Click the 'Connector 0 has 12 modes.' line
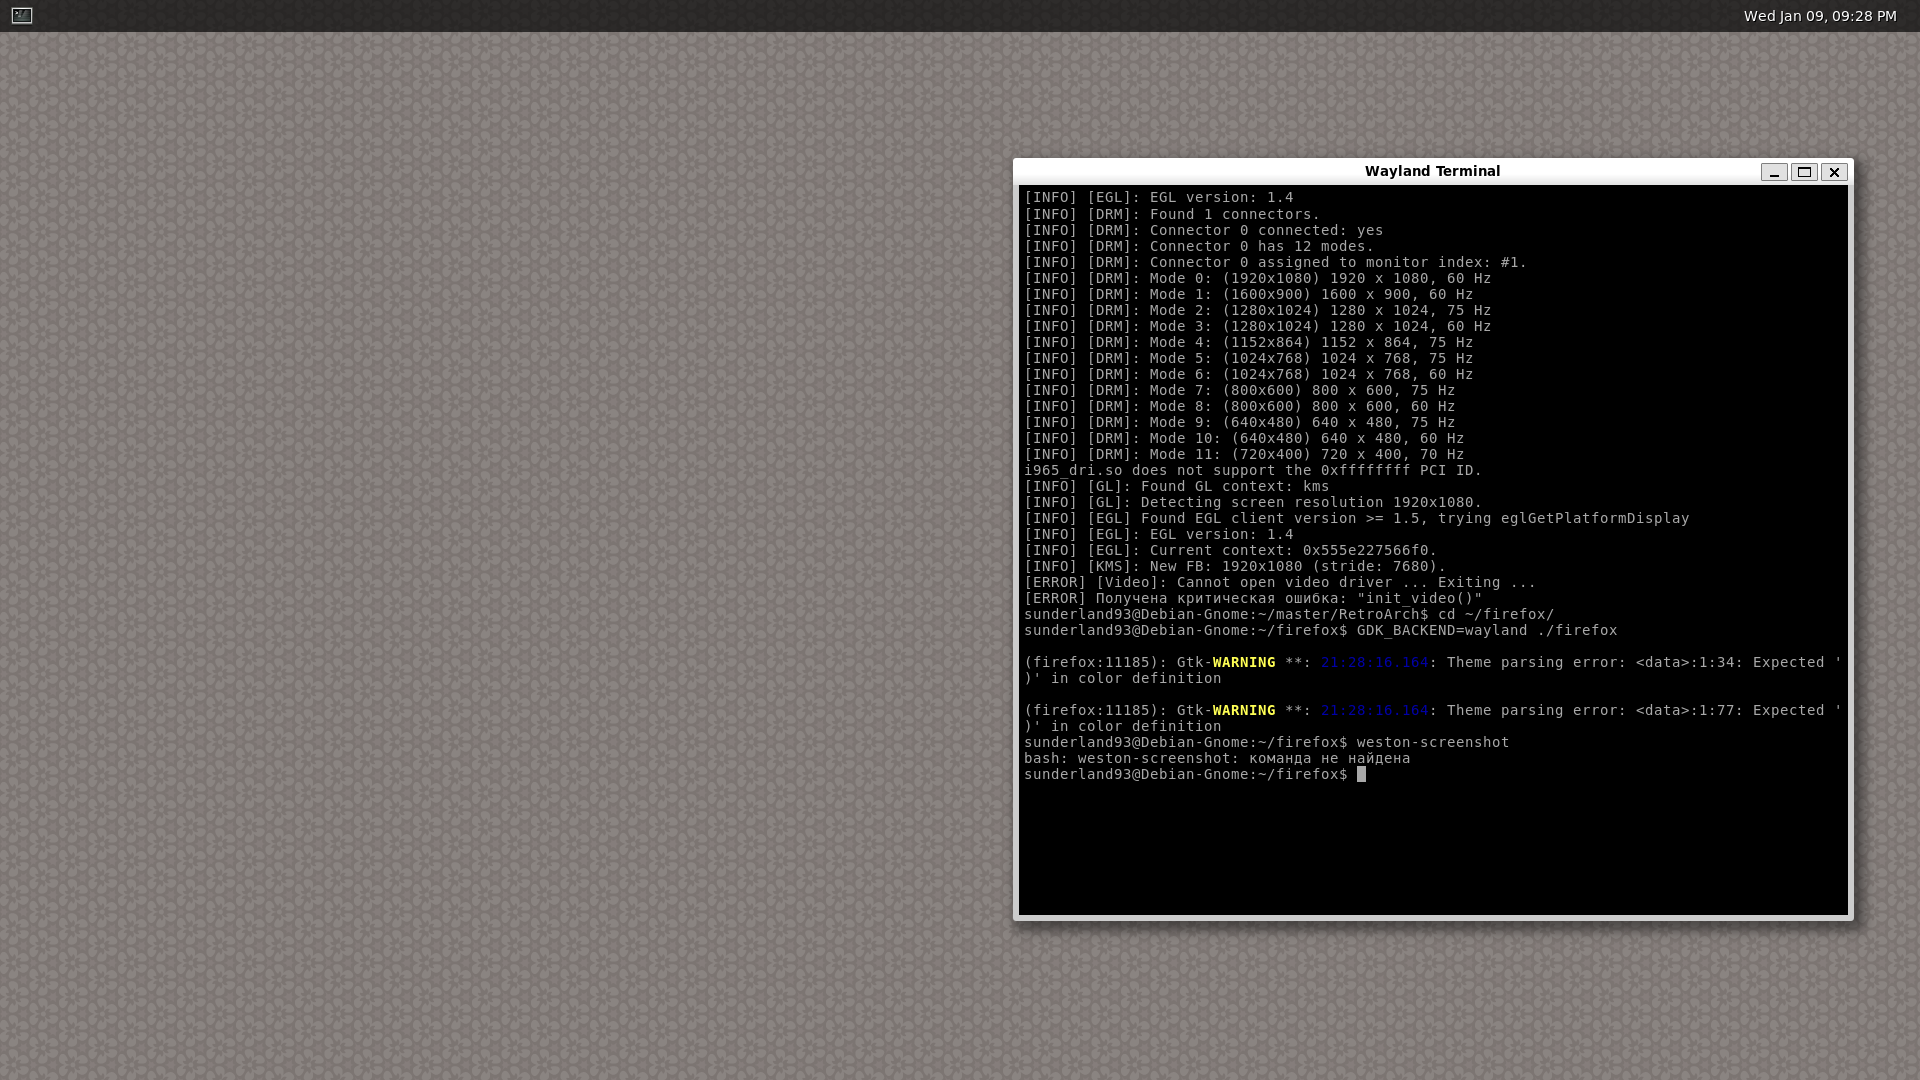This screenshot has height=1080, width=1920. [x=1199, y=246]
